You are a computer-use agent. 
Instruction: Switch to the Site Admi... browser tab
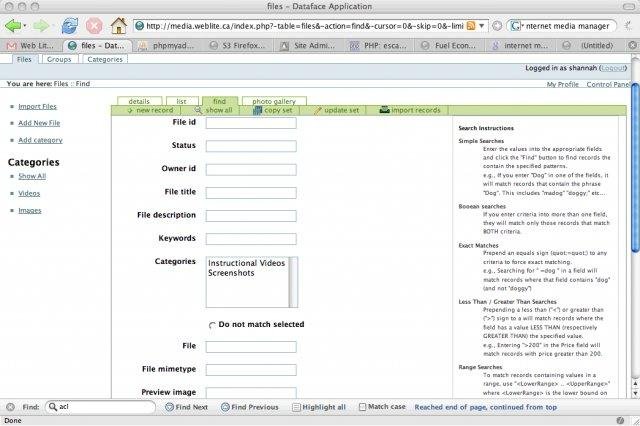tap(308, 45)
